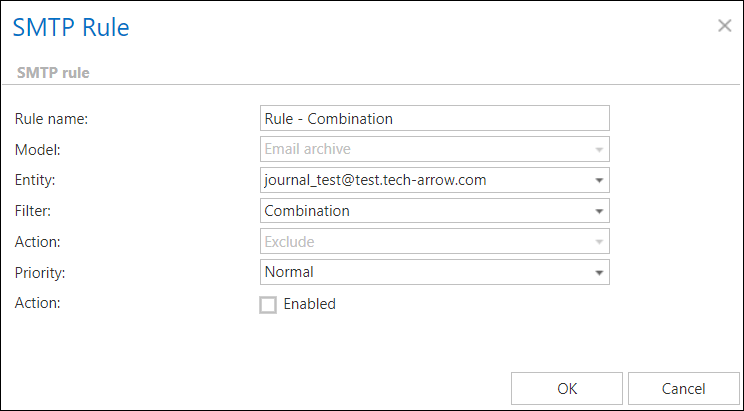Expand the Priority dropdown set to Normal

[x=598, y=272]
